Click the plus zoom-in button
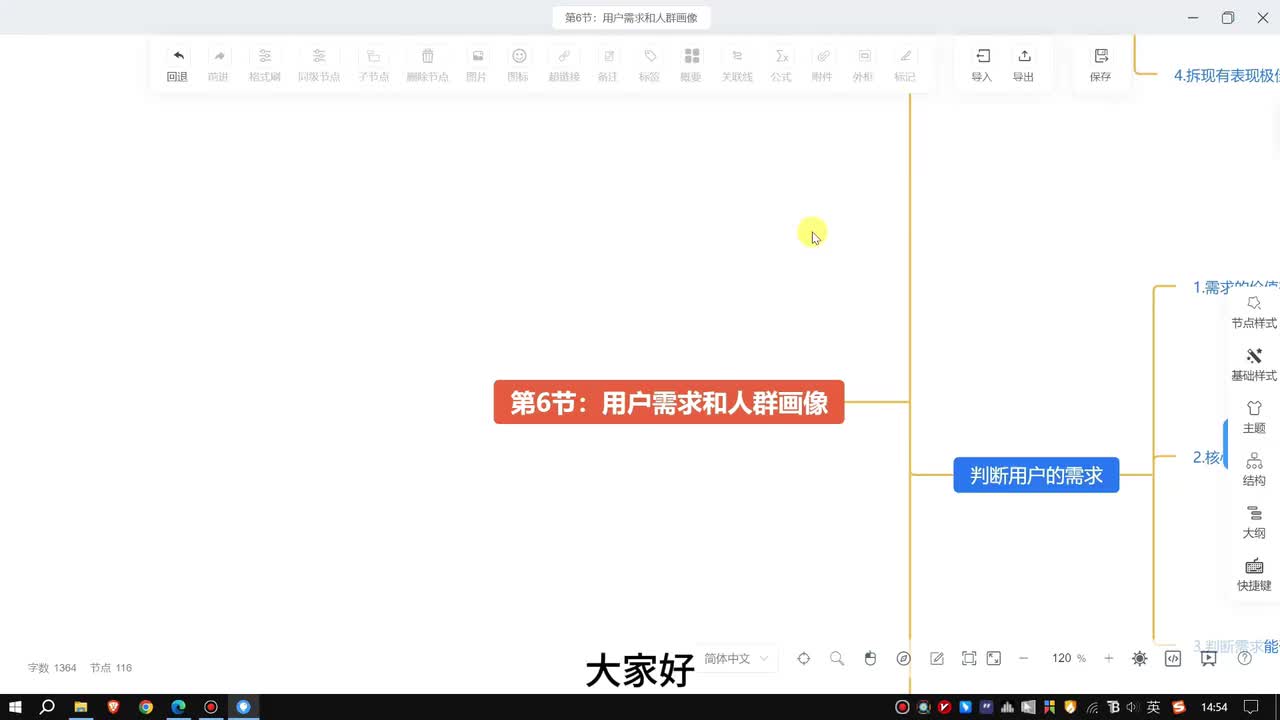 (x=1108, y=658)
